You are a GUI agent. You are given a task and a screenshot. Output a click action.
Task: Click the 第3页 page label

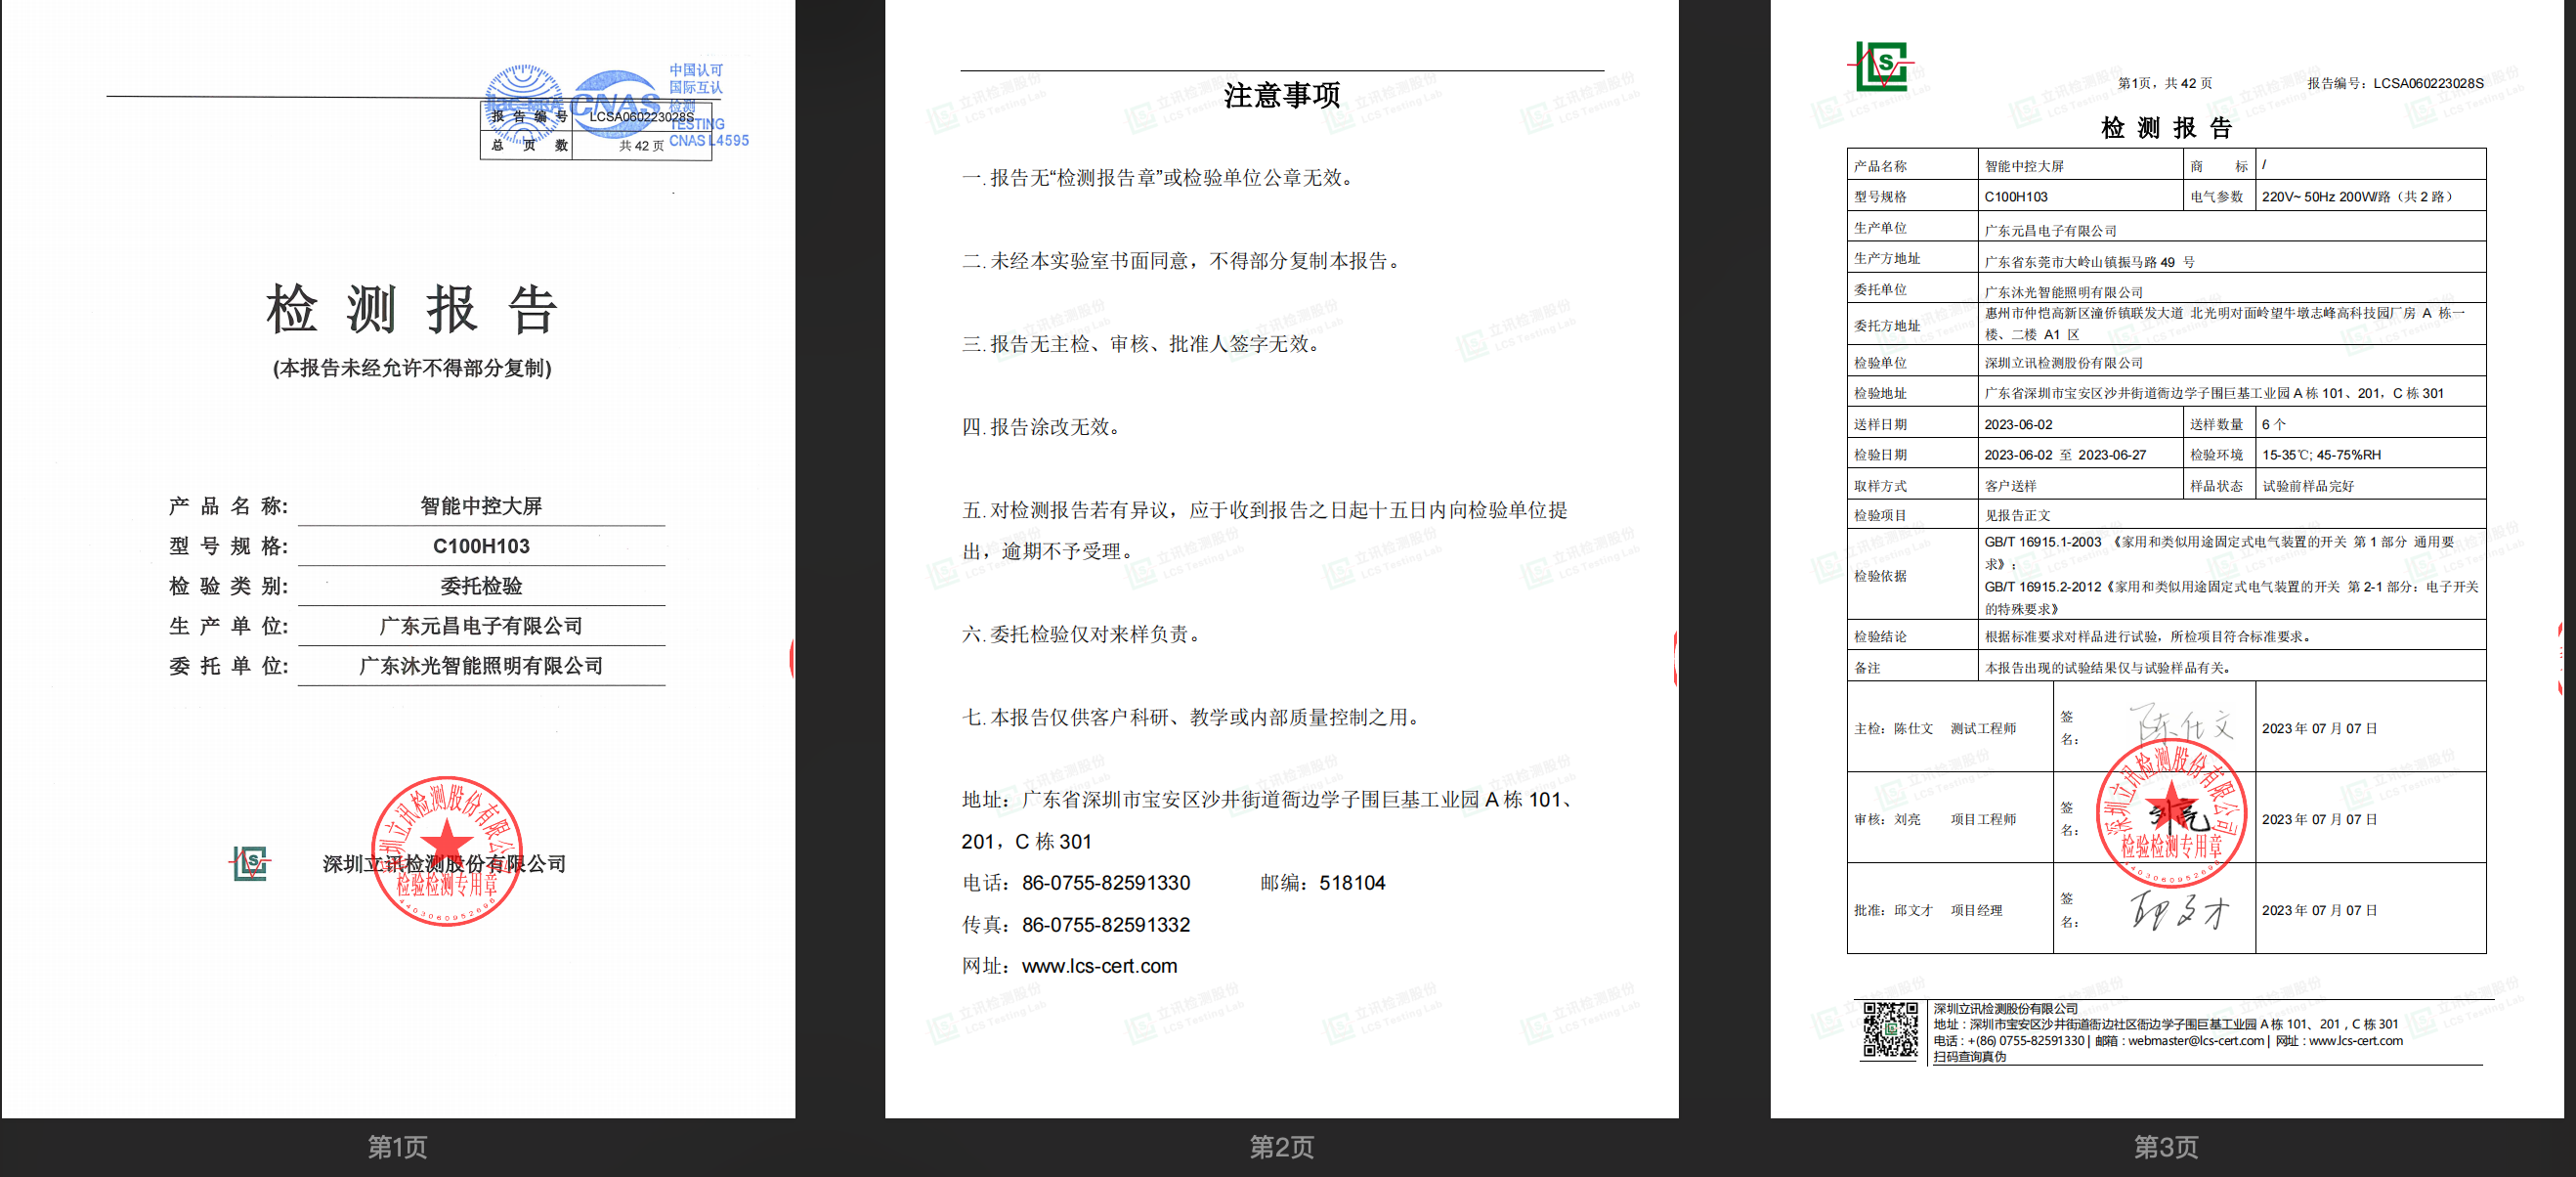2165,1146
